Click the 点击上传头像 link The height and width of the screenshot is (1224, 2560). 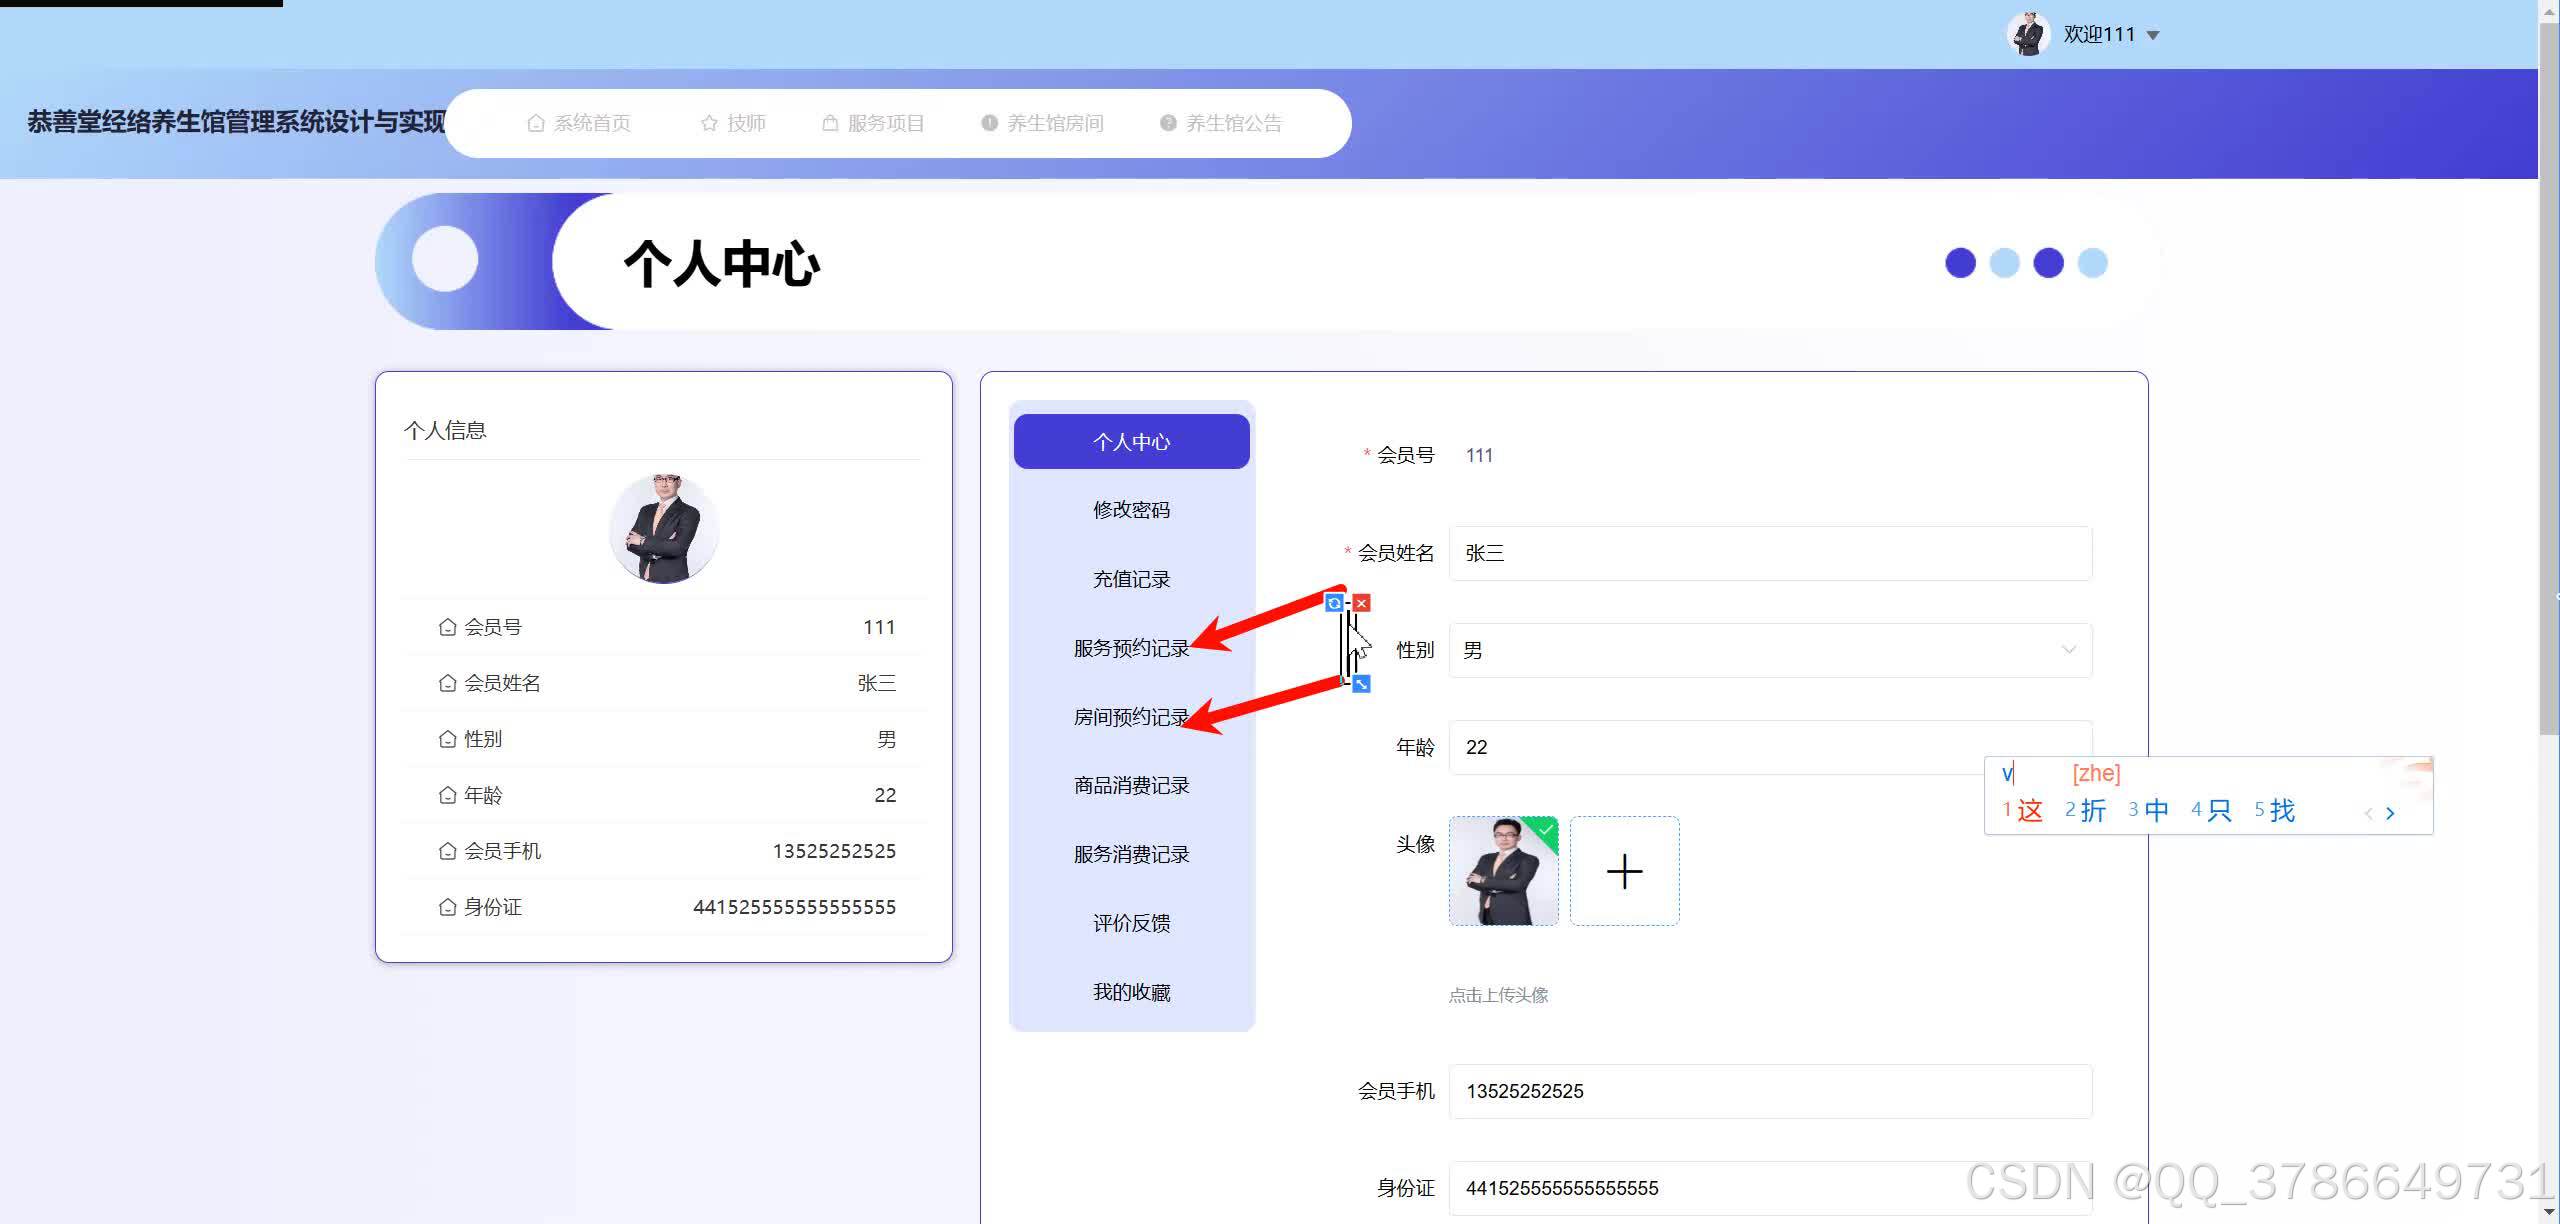click(1497, 994)
